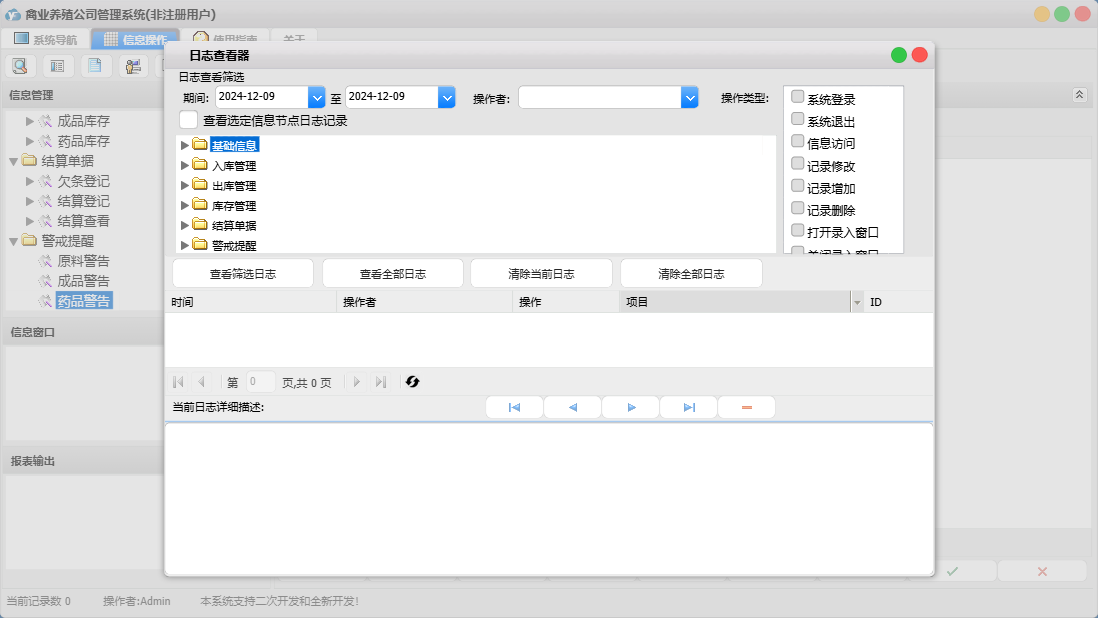The width and height of the screenshot is (1098, 618).
Task: Tick the 记录删除 checkbox
Action: [797, 209]
